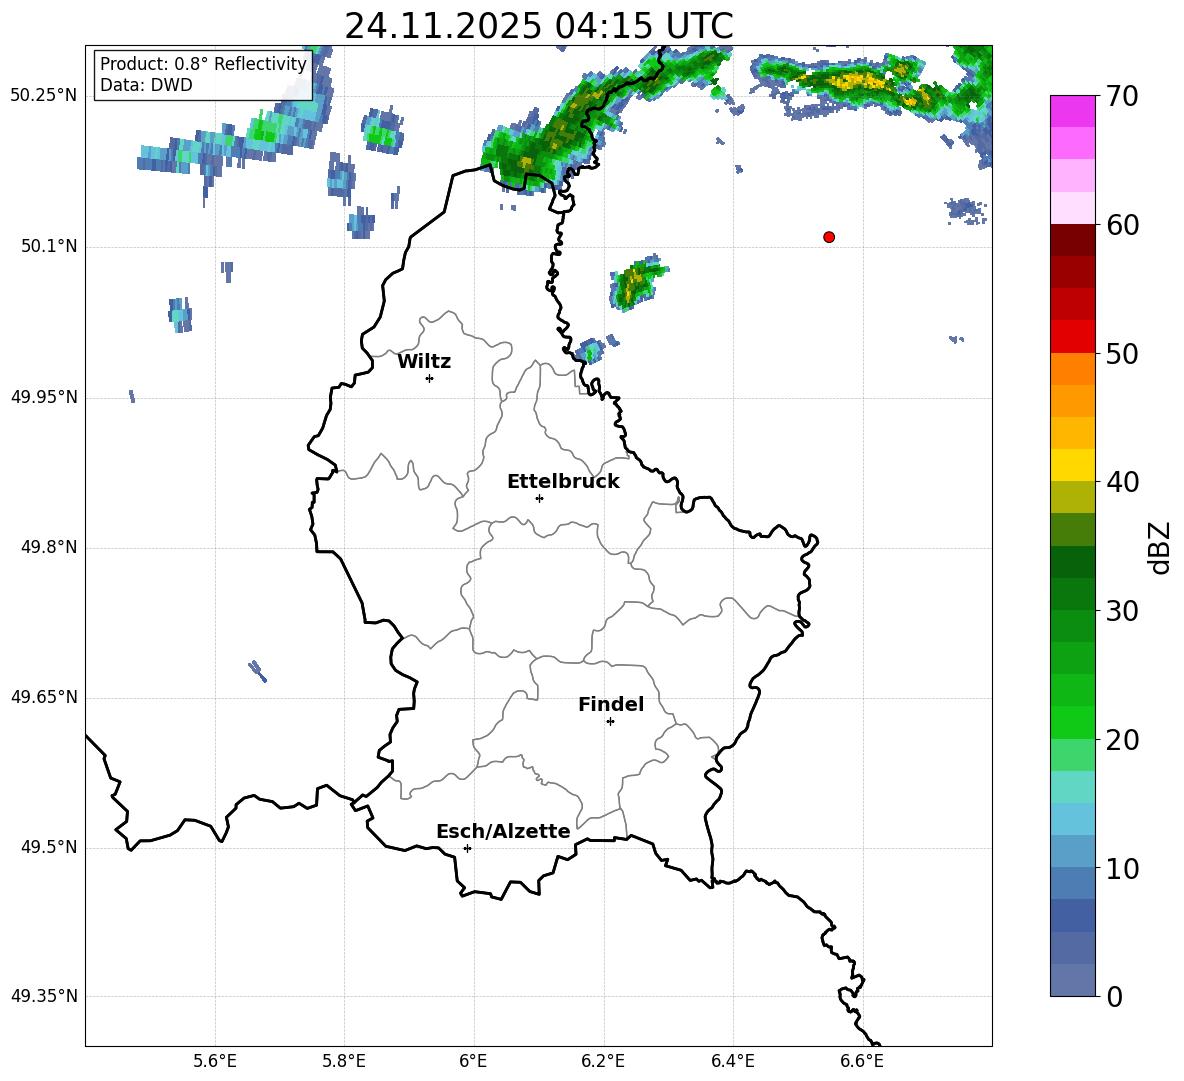Click the 49.65°N latitude label
This screenshot has width=1184, height=1081.
pyautogui.click(x=44, y=697)
